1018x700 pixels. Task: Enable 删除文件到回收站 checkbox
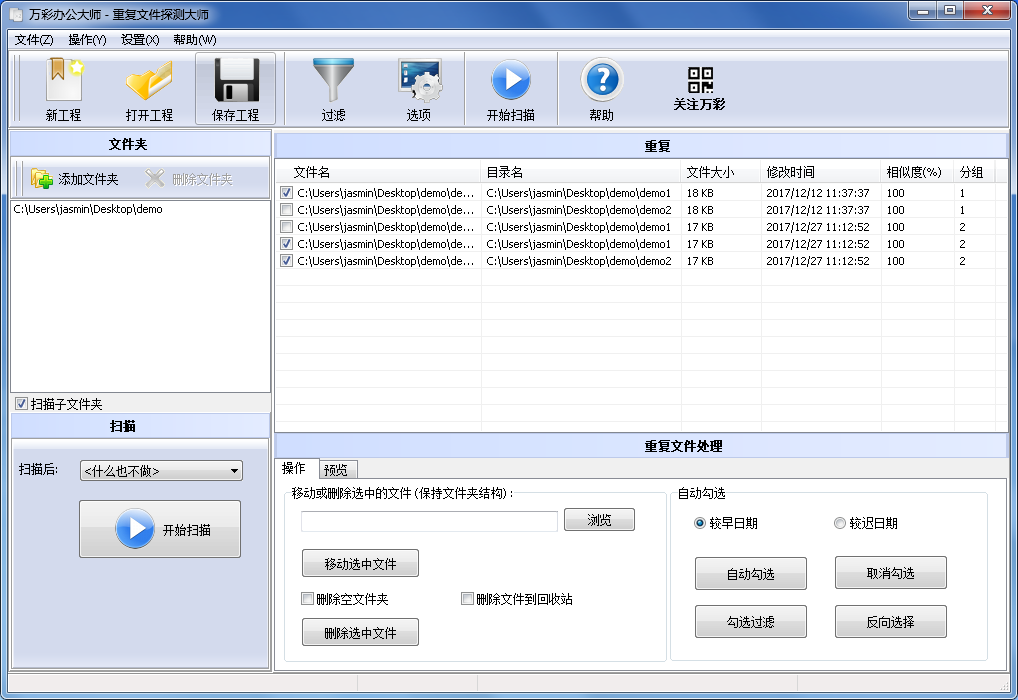click(x=467, y=599)
